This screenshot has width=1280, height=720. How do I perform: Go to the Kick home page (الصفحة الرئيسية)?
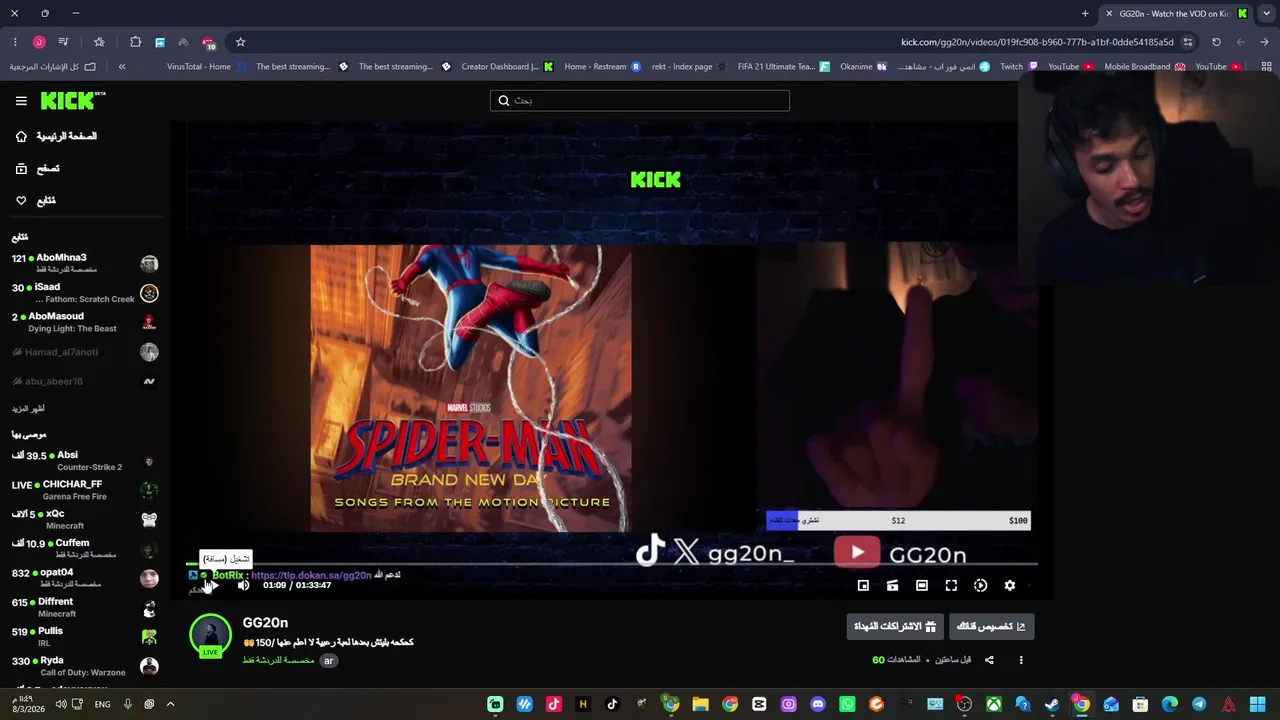(57, 136)
